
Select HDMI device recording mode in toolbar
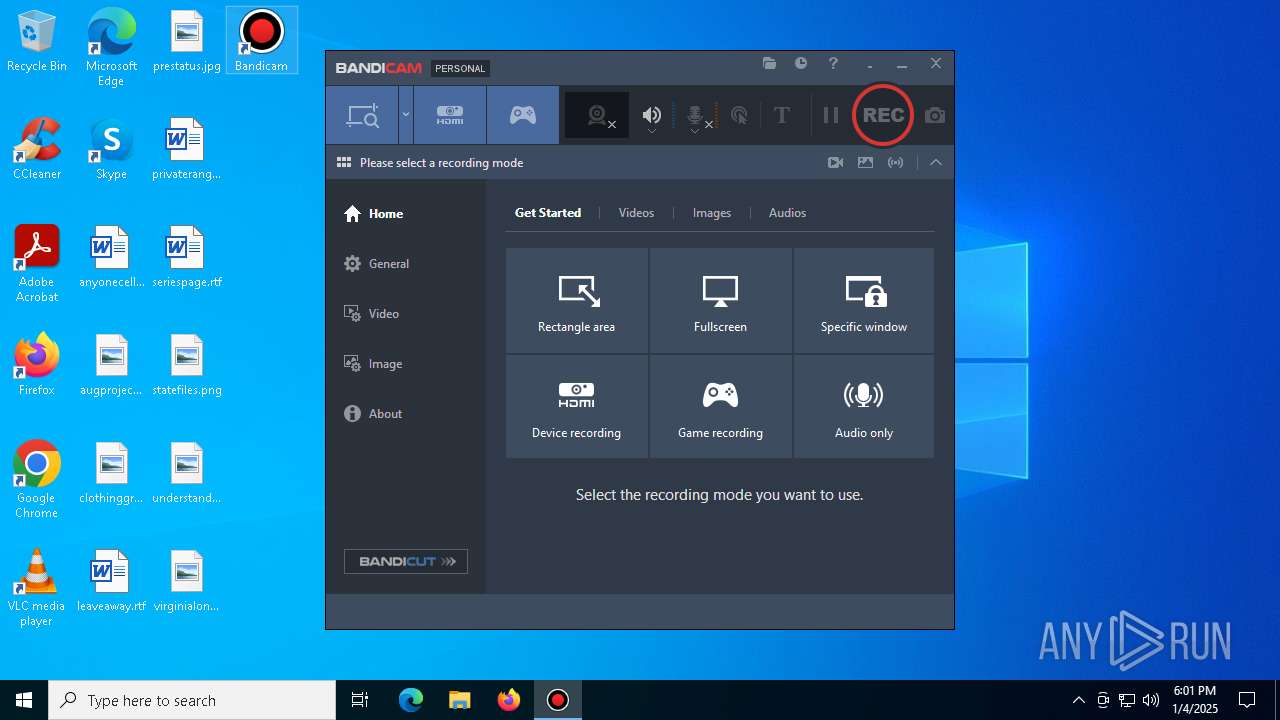coord(450,115)
